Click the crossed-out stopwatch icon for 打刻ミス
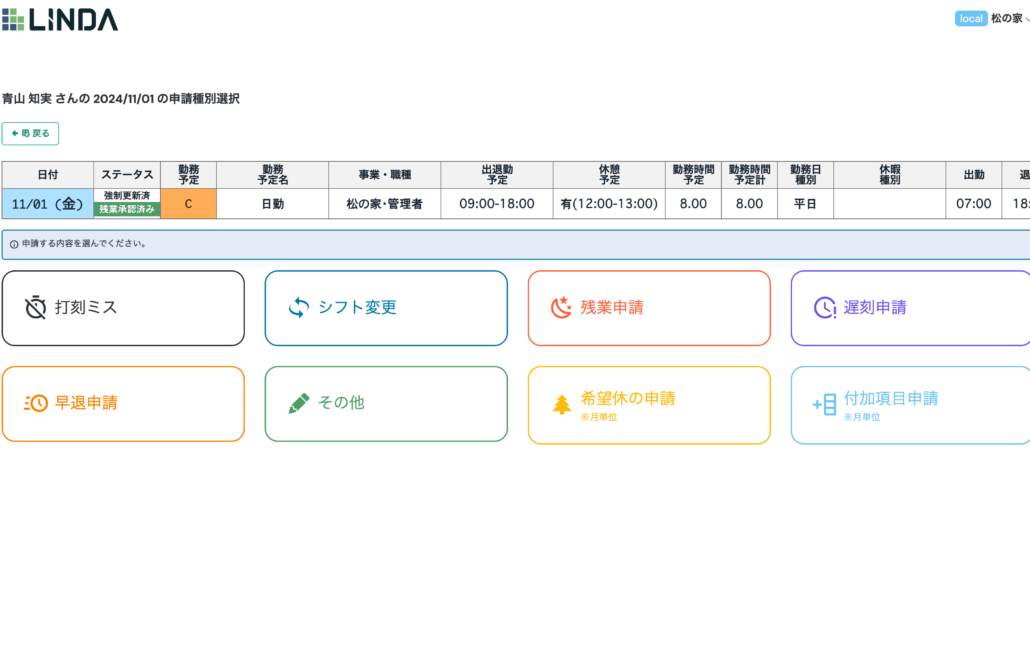The image size is (1030, 660). [x=35, y=307]
